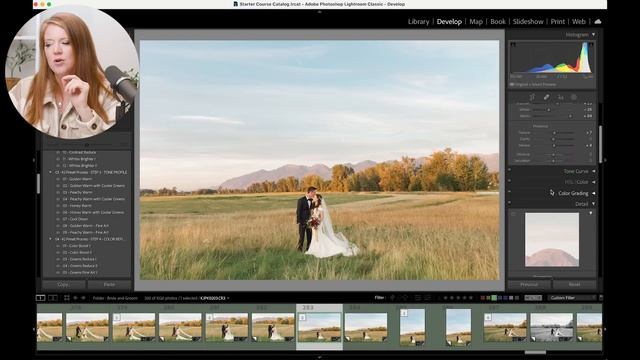The width and height of the screenshot is (640, 360).
Task: Apply the 07 - Cool Down preset
Action: tap(75, 219)
